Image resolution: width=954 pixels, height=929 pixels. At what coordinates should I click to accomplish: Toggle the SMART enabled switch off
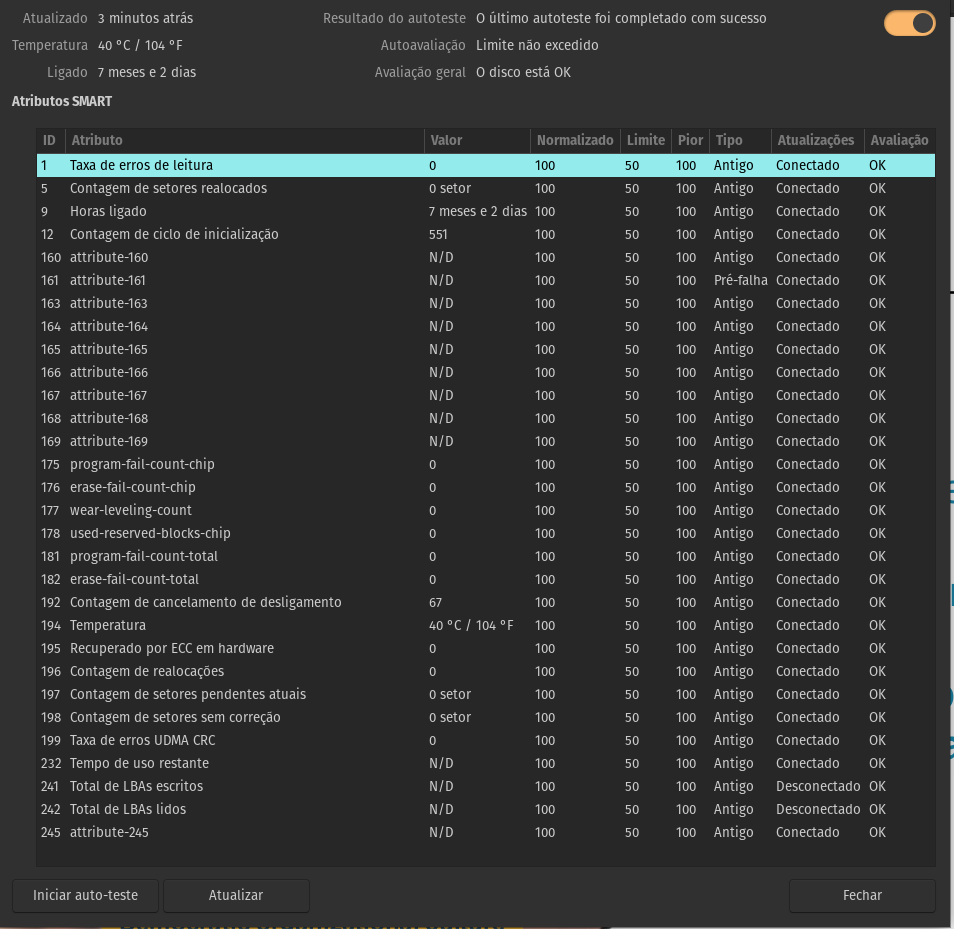pos(909,23)
